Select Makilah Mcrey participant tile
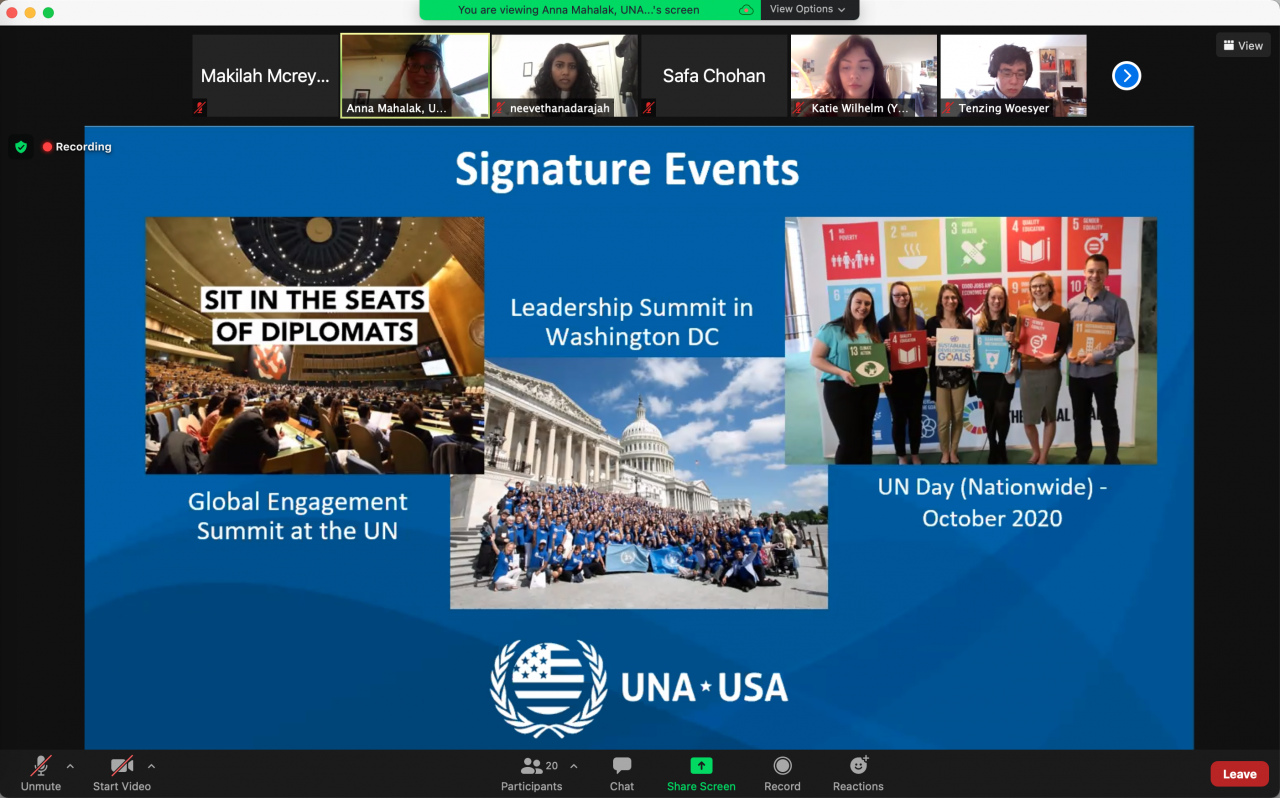Viewport: 1280px width, 798px height. 265,76
